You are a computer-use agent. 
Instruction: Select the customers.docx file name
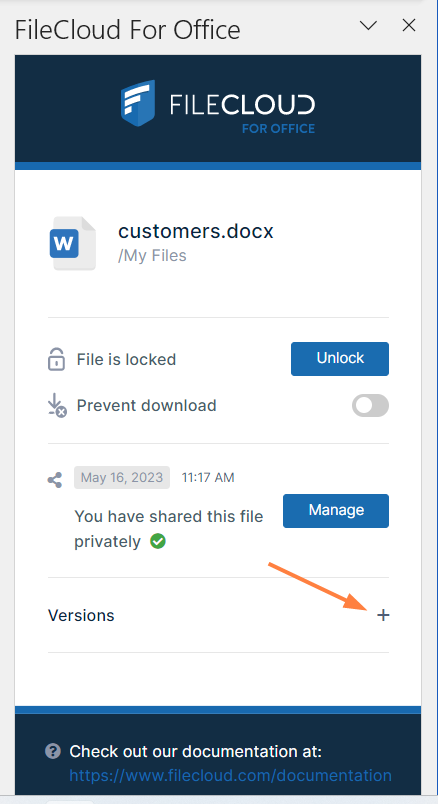click(x=196, y=231)
